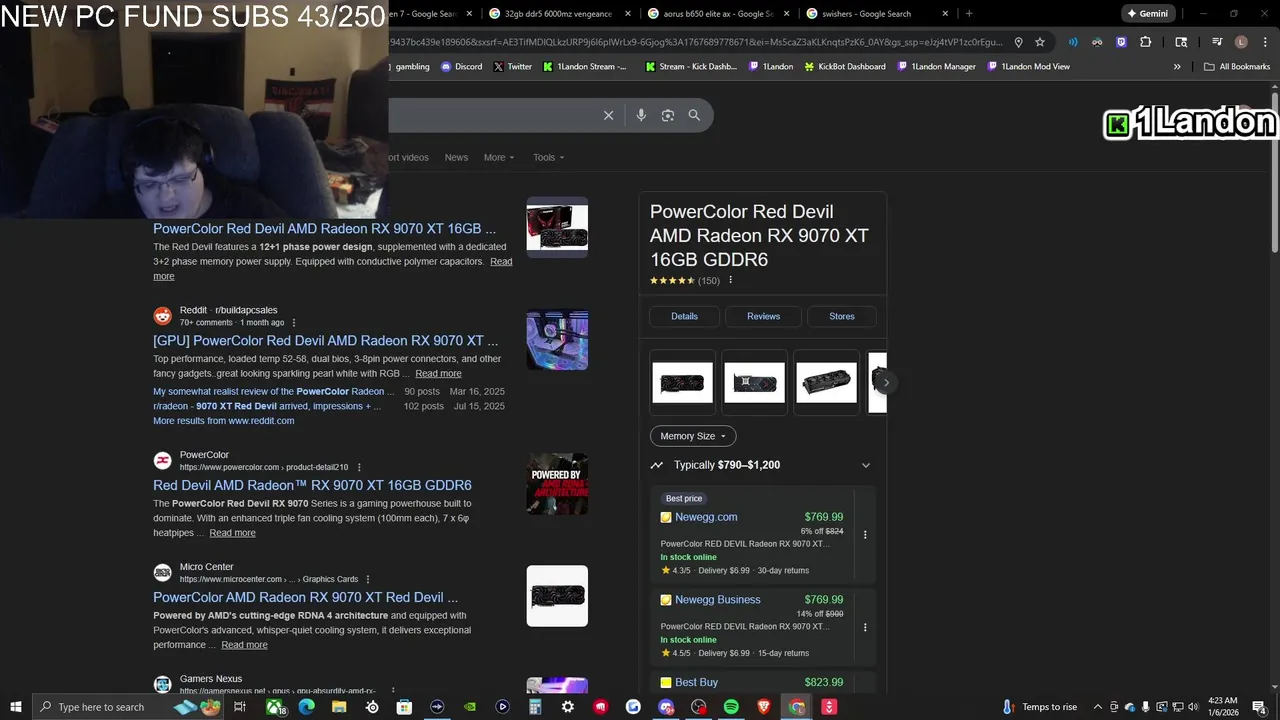Select the second product image thumbnail
Screen dimensions: 1280x720
[x=755, y=382]
